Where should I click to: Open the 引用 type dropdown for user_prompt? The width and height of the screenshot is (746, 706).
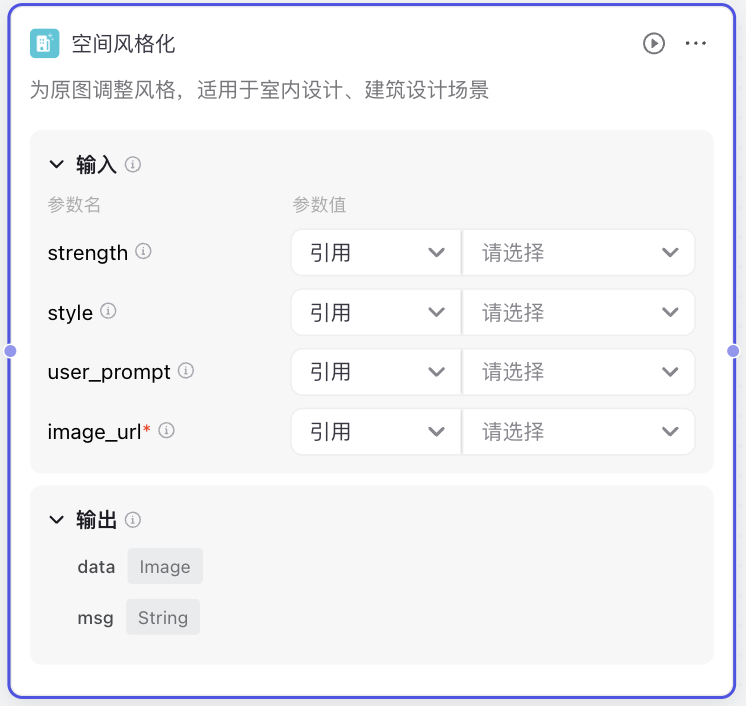point(376,372)
